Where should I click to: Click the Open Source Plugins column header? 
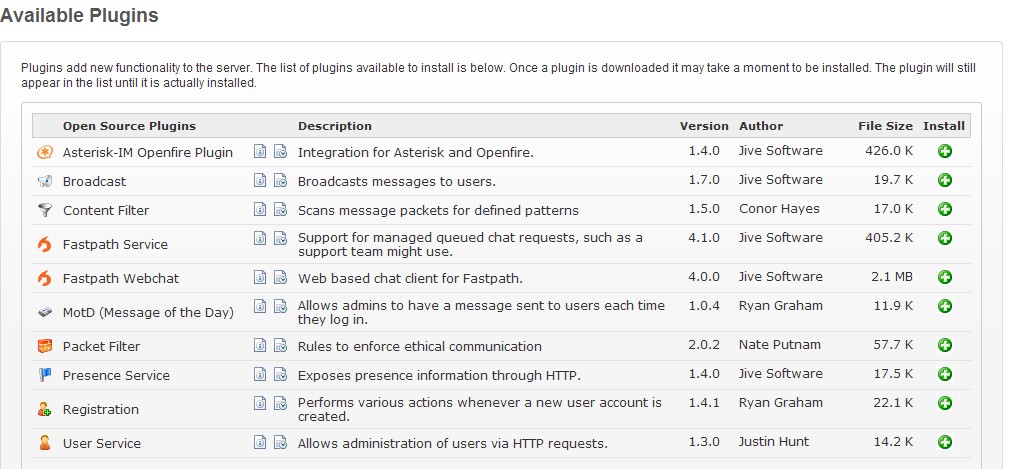pyautogui.click(x=129, y=126)
